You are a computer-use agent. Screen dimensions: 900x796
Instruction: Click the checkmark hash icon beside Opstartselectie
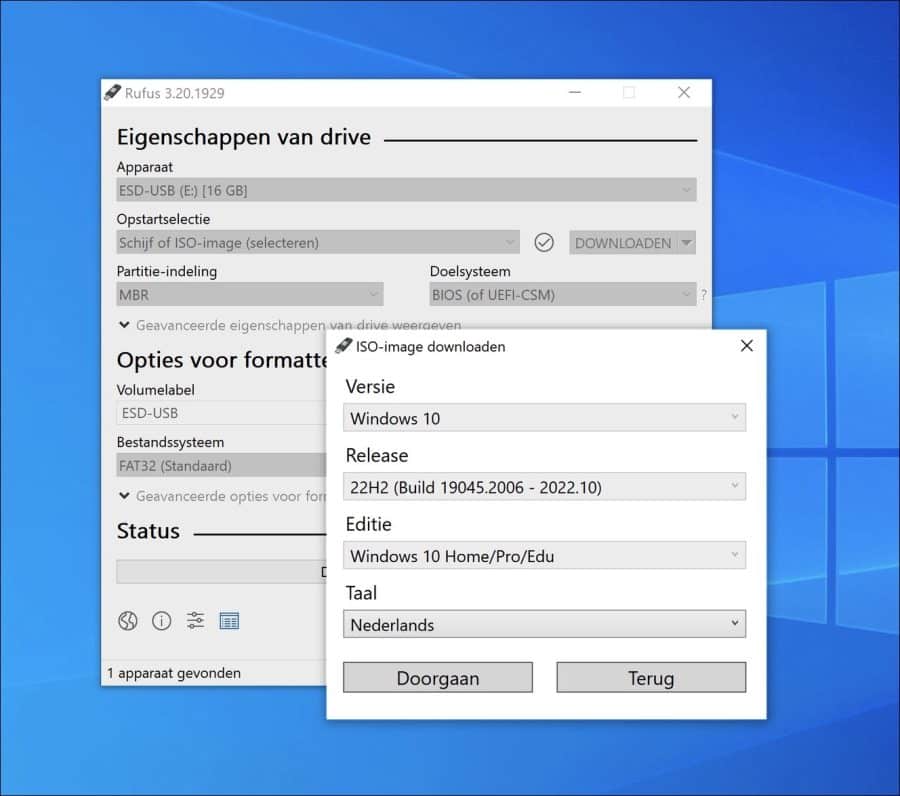(544, 243)
